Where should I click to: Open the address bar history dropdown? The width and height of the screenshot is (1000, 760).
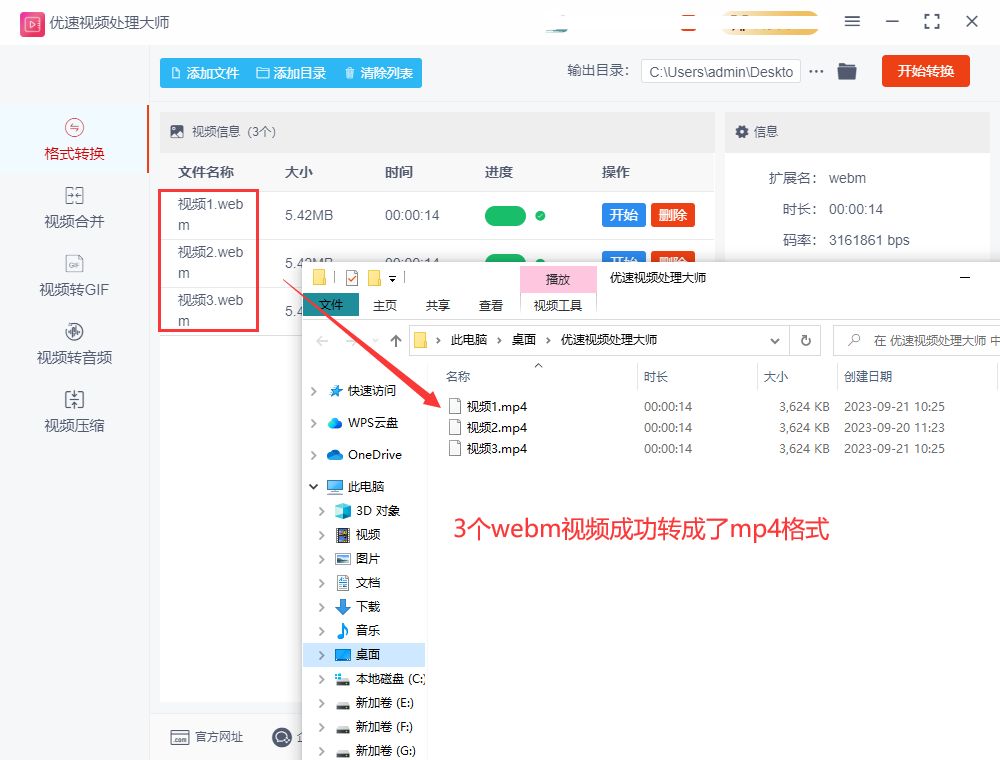[x=774, y=340]
